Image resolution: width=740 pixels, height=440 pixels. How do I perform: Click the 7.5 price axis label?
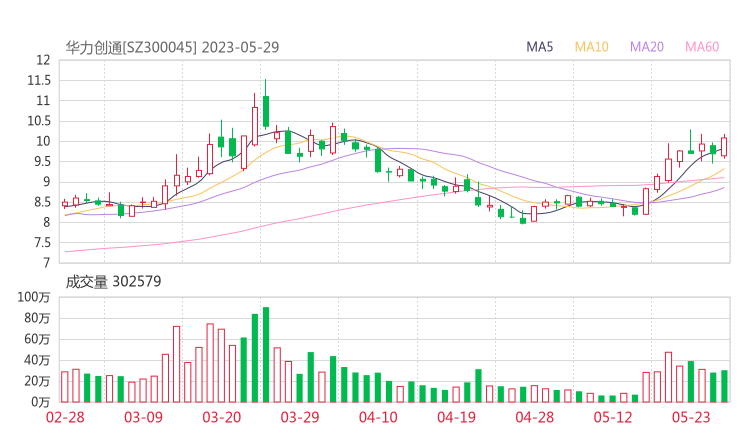(x=40, y=243)
